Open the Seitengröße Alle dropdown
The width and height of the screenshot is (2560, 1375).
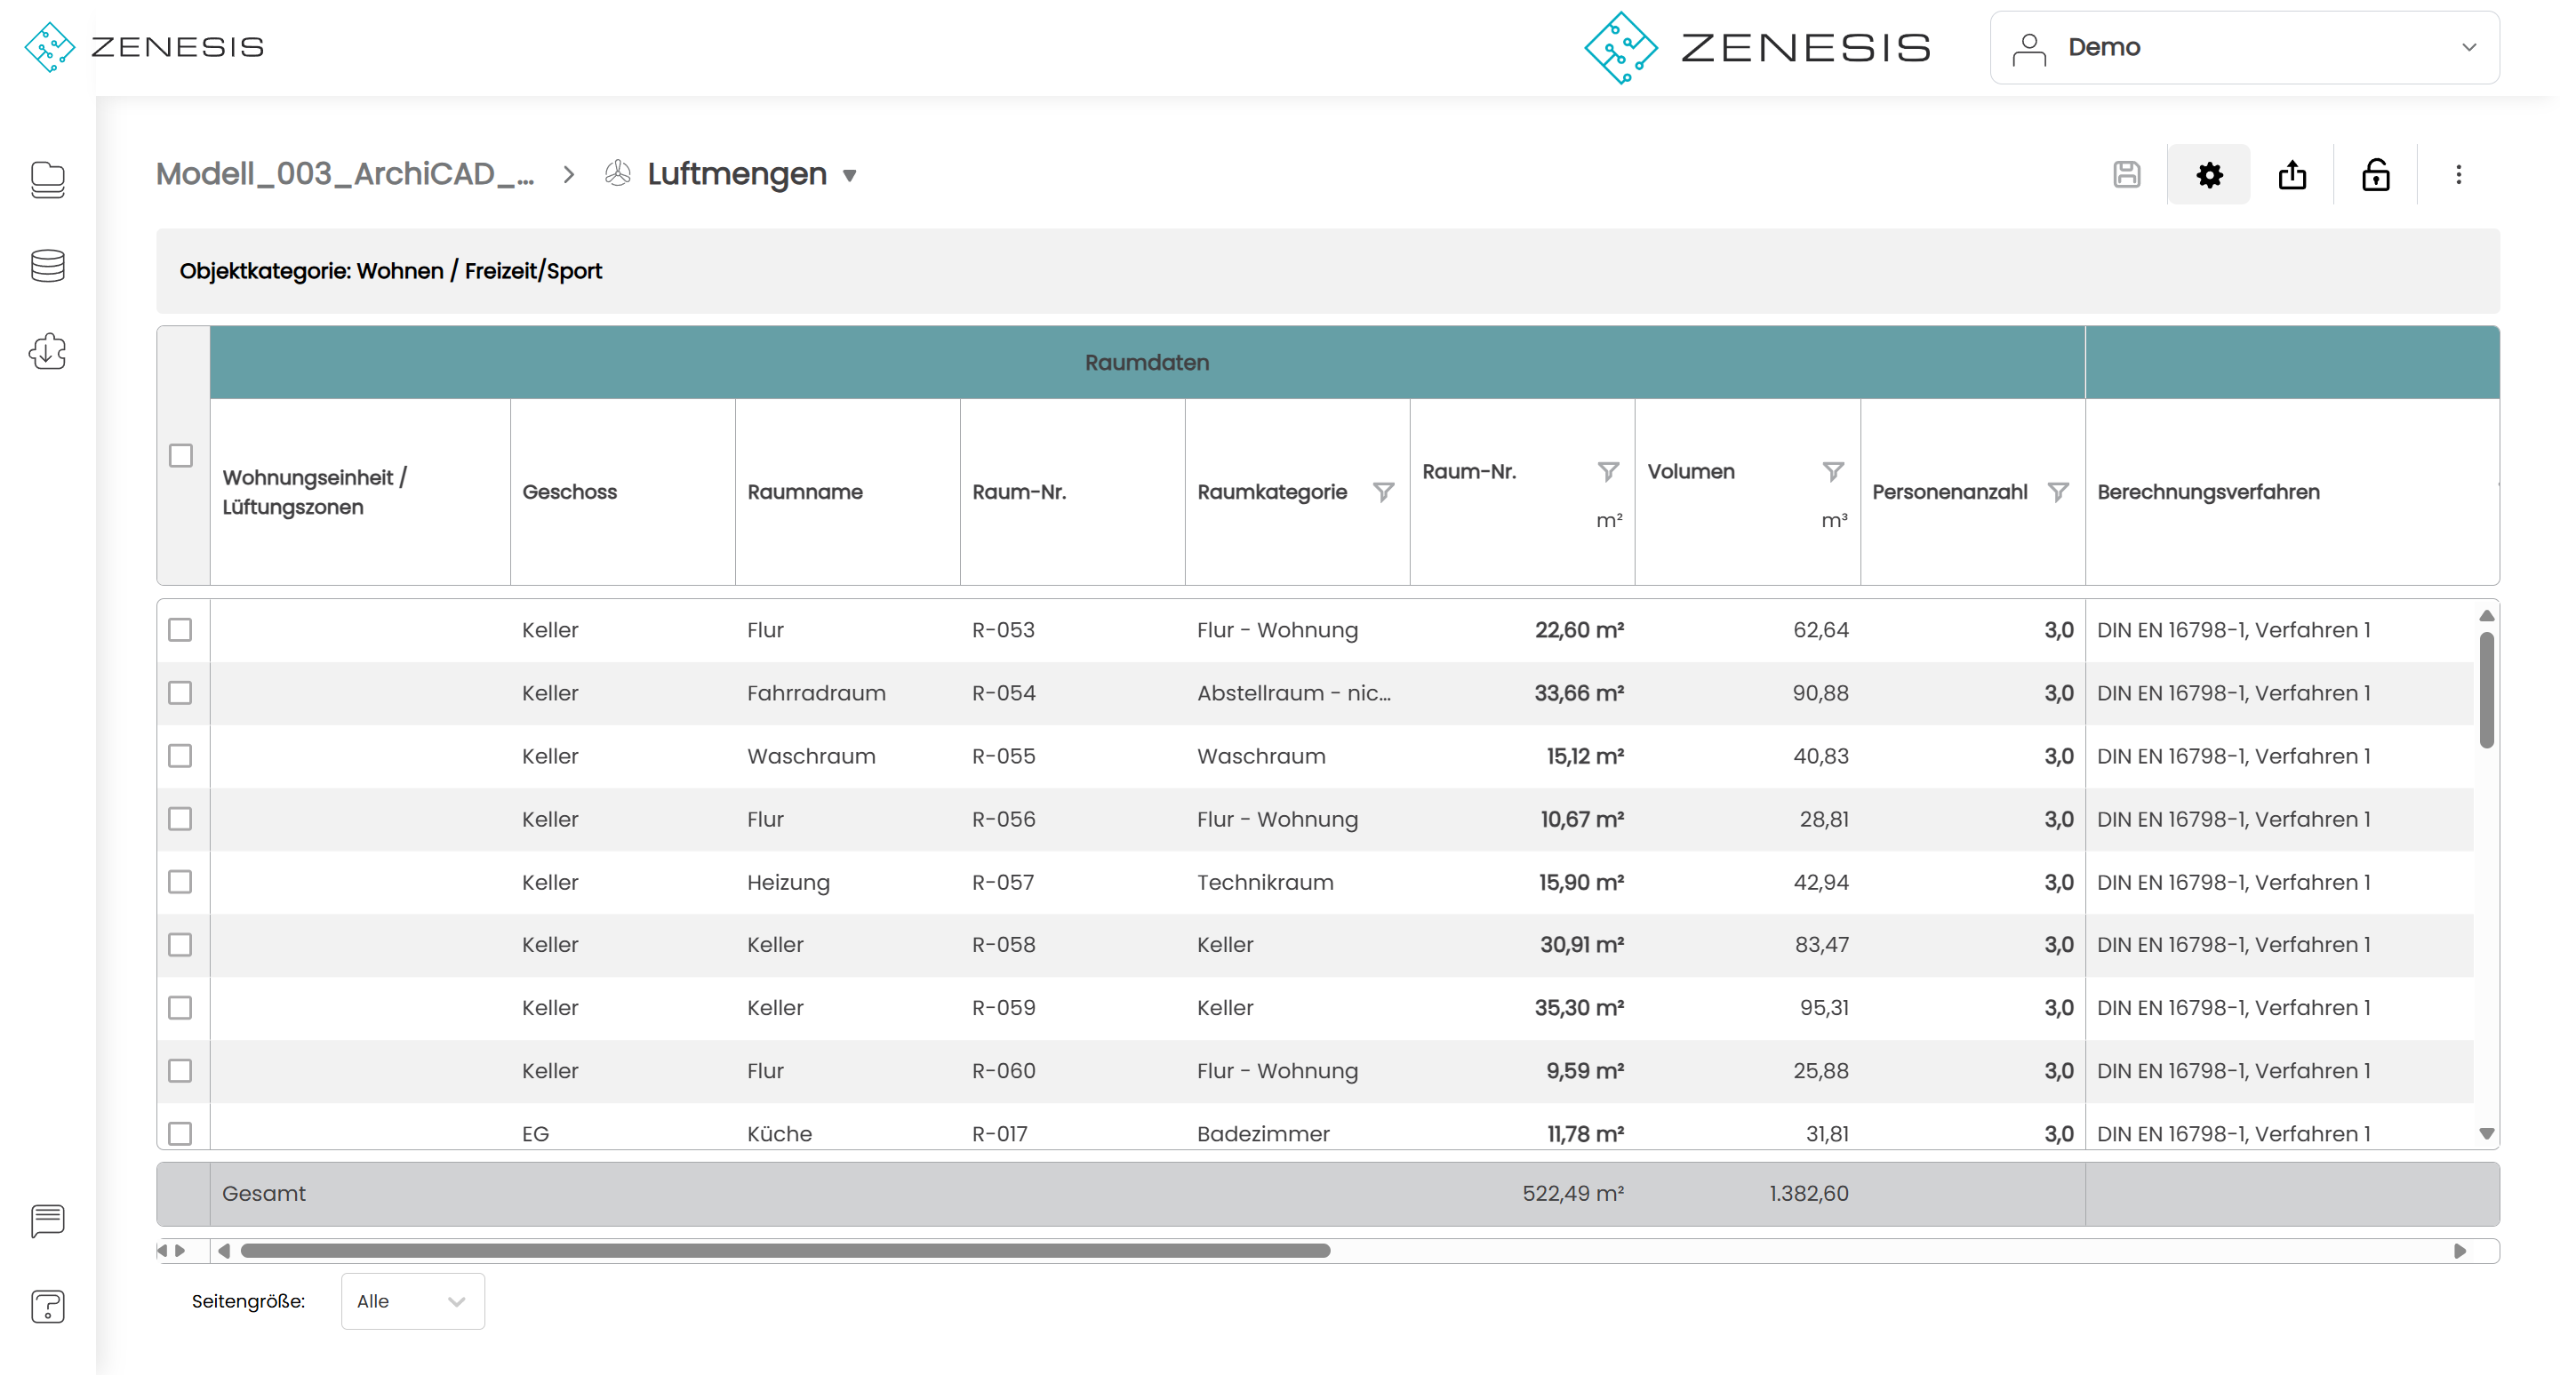(412, 1301)
